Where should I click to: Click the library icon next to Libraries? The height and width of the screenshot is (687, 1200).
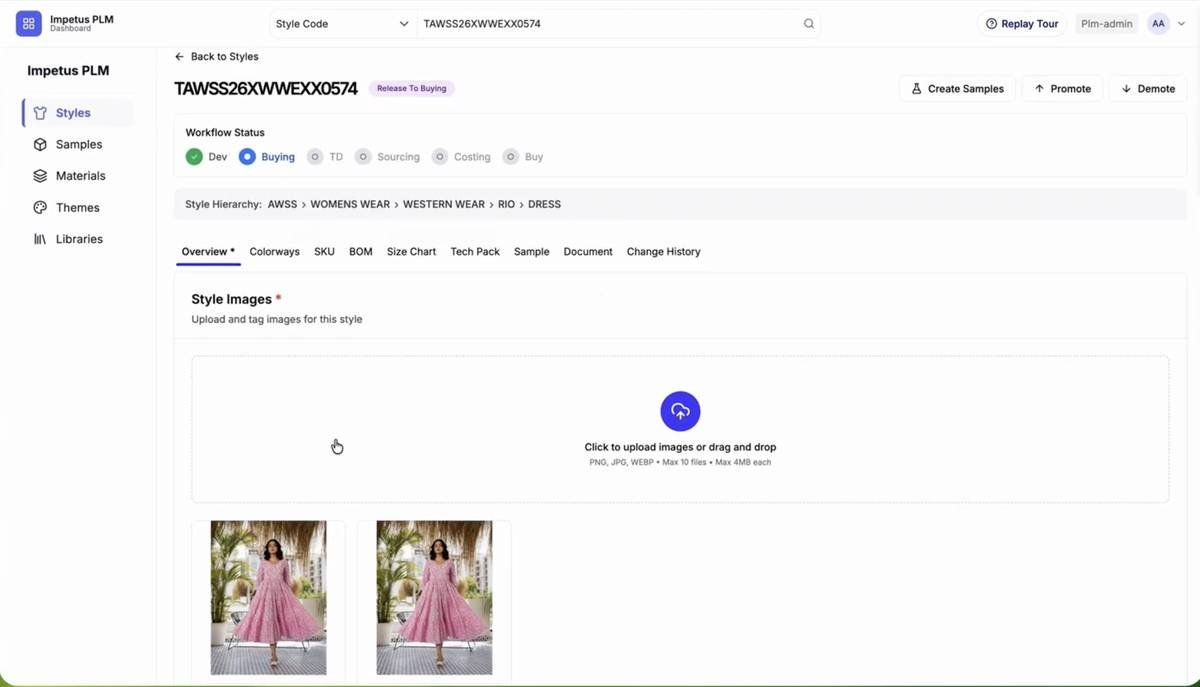click(x=40, y=239)
